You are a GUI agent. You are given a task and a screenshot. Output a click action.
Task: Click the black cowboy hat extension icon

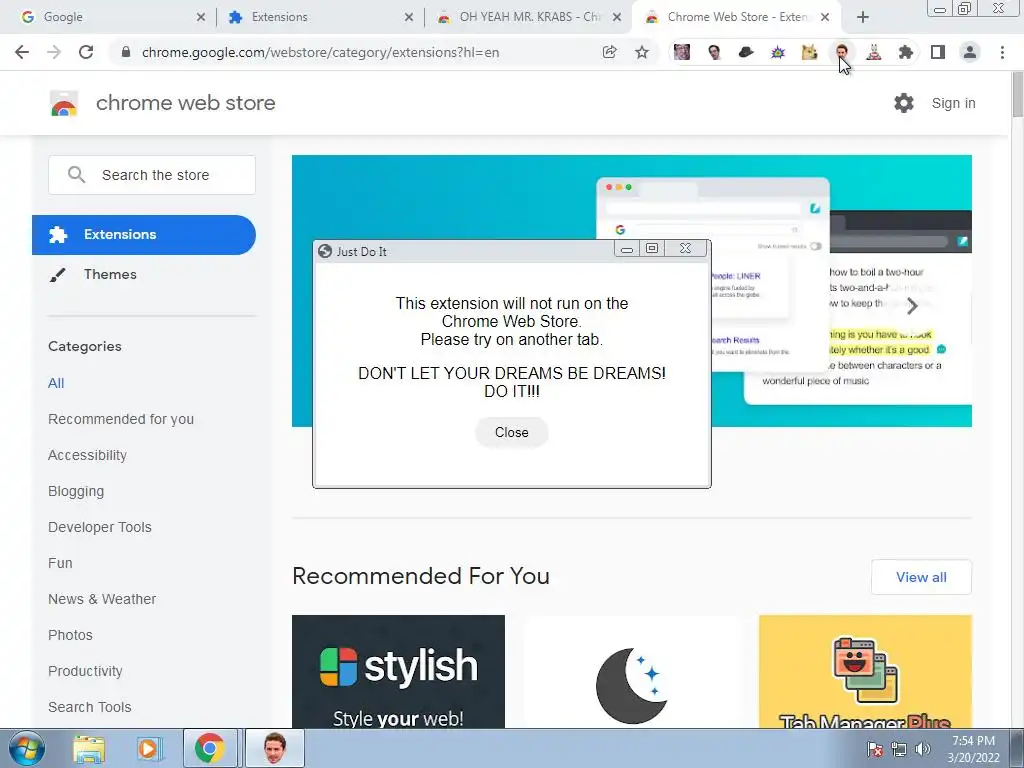(x=746, y=52)
